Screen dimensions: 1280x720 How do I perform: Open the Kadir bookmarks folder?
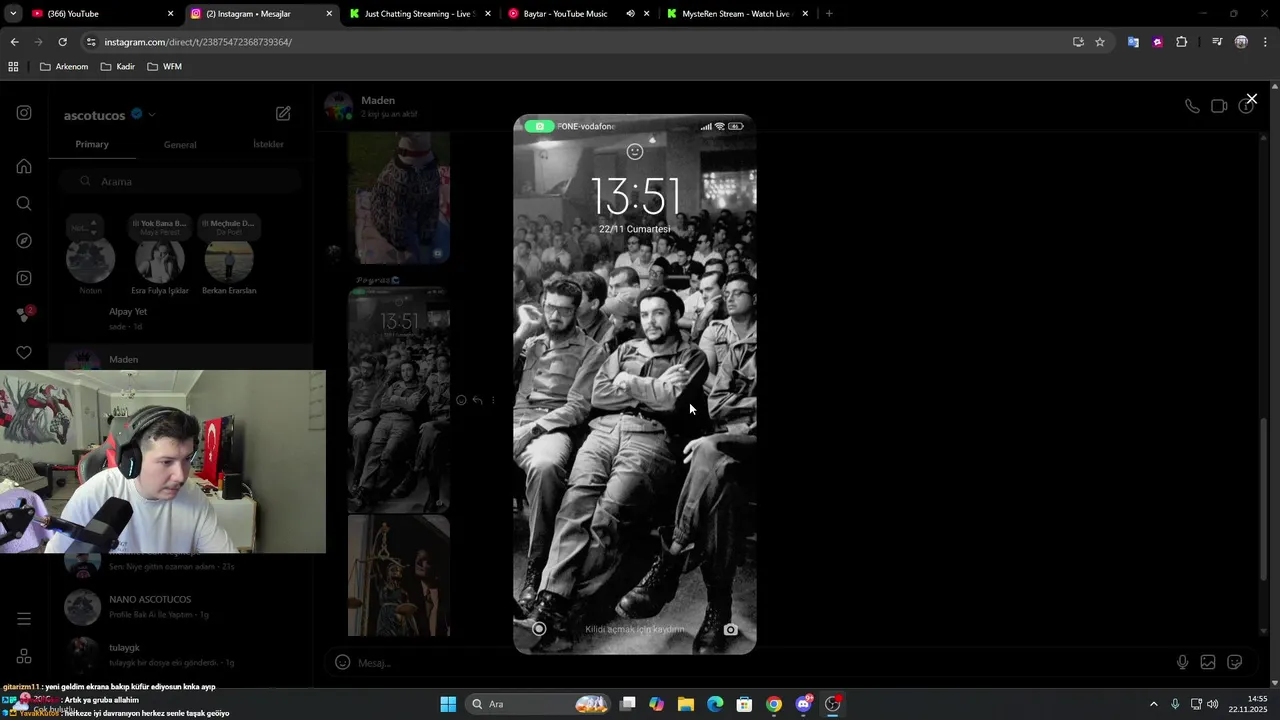click(118, 67)
